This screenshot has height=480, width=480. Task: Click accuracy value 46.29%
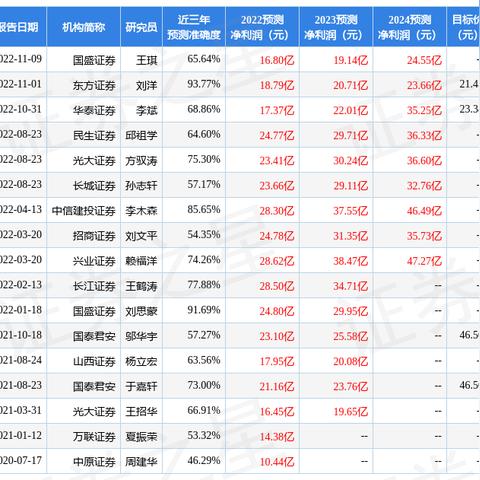click(x=204, y=460)
